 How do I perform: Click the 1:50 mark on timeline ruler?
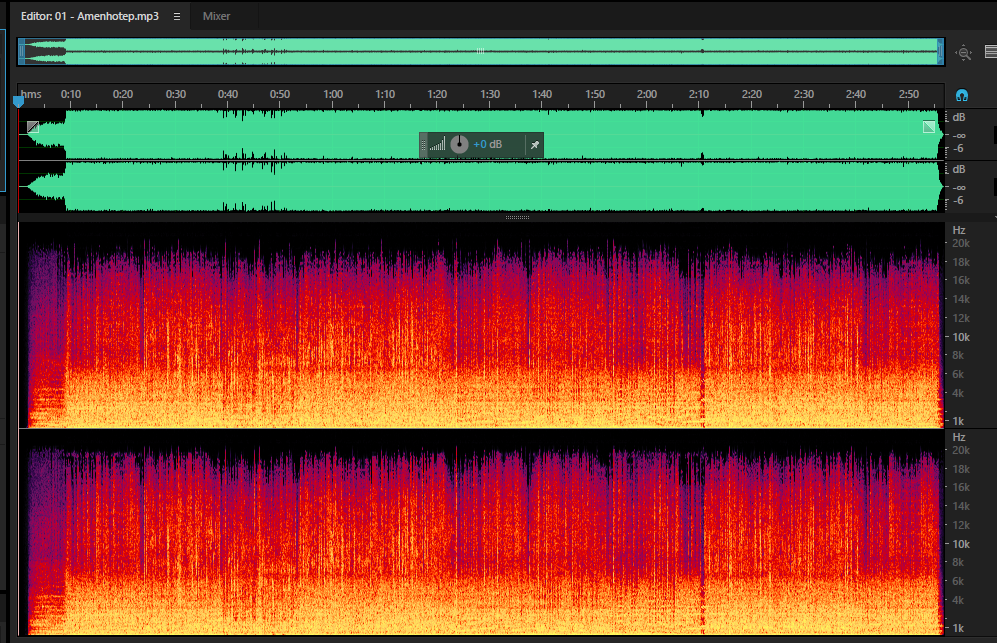(x=595, y=94)
